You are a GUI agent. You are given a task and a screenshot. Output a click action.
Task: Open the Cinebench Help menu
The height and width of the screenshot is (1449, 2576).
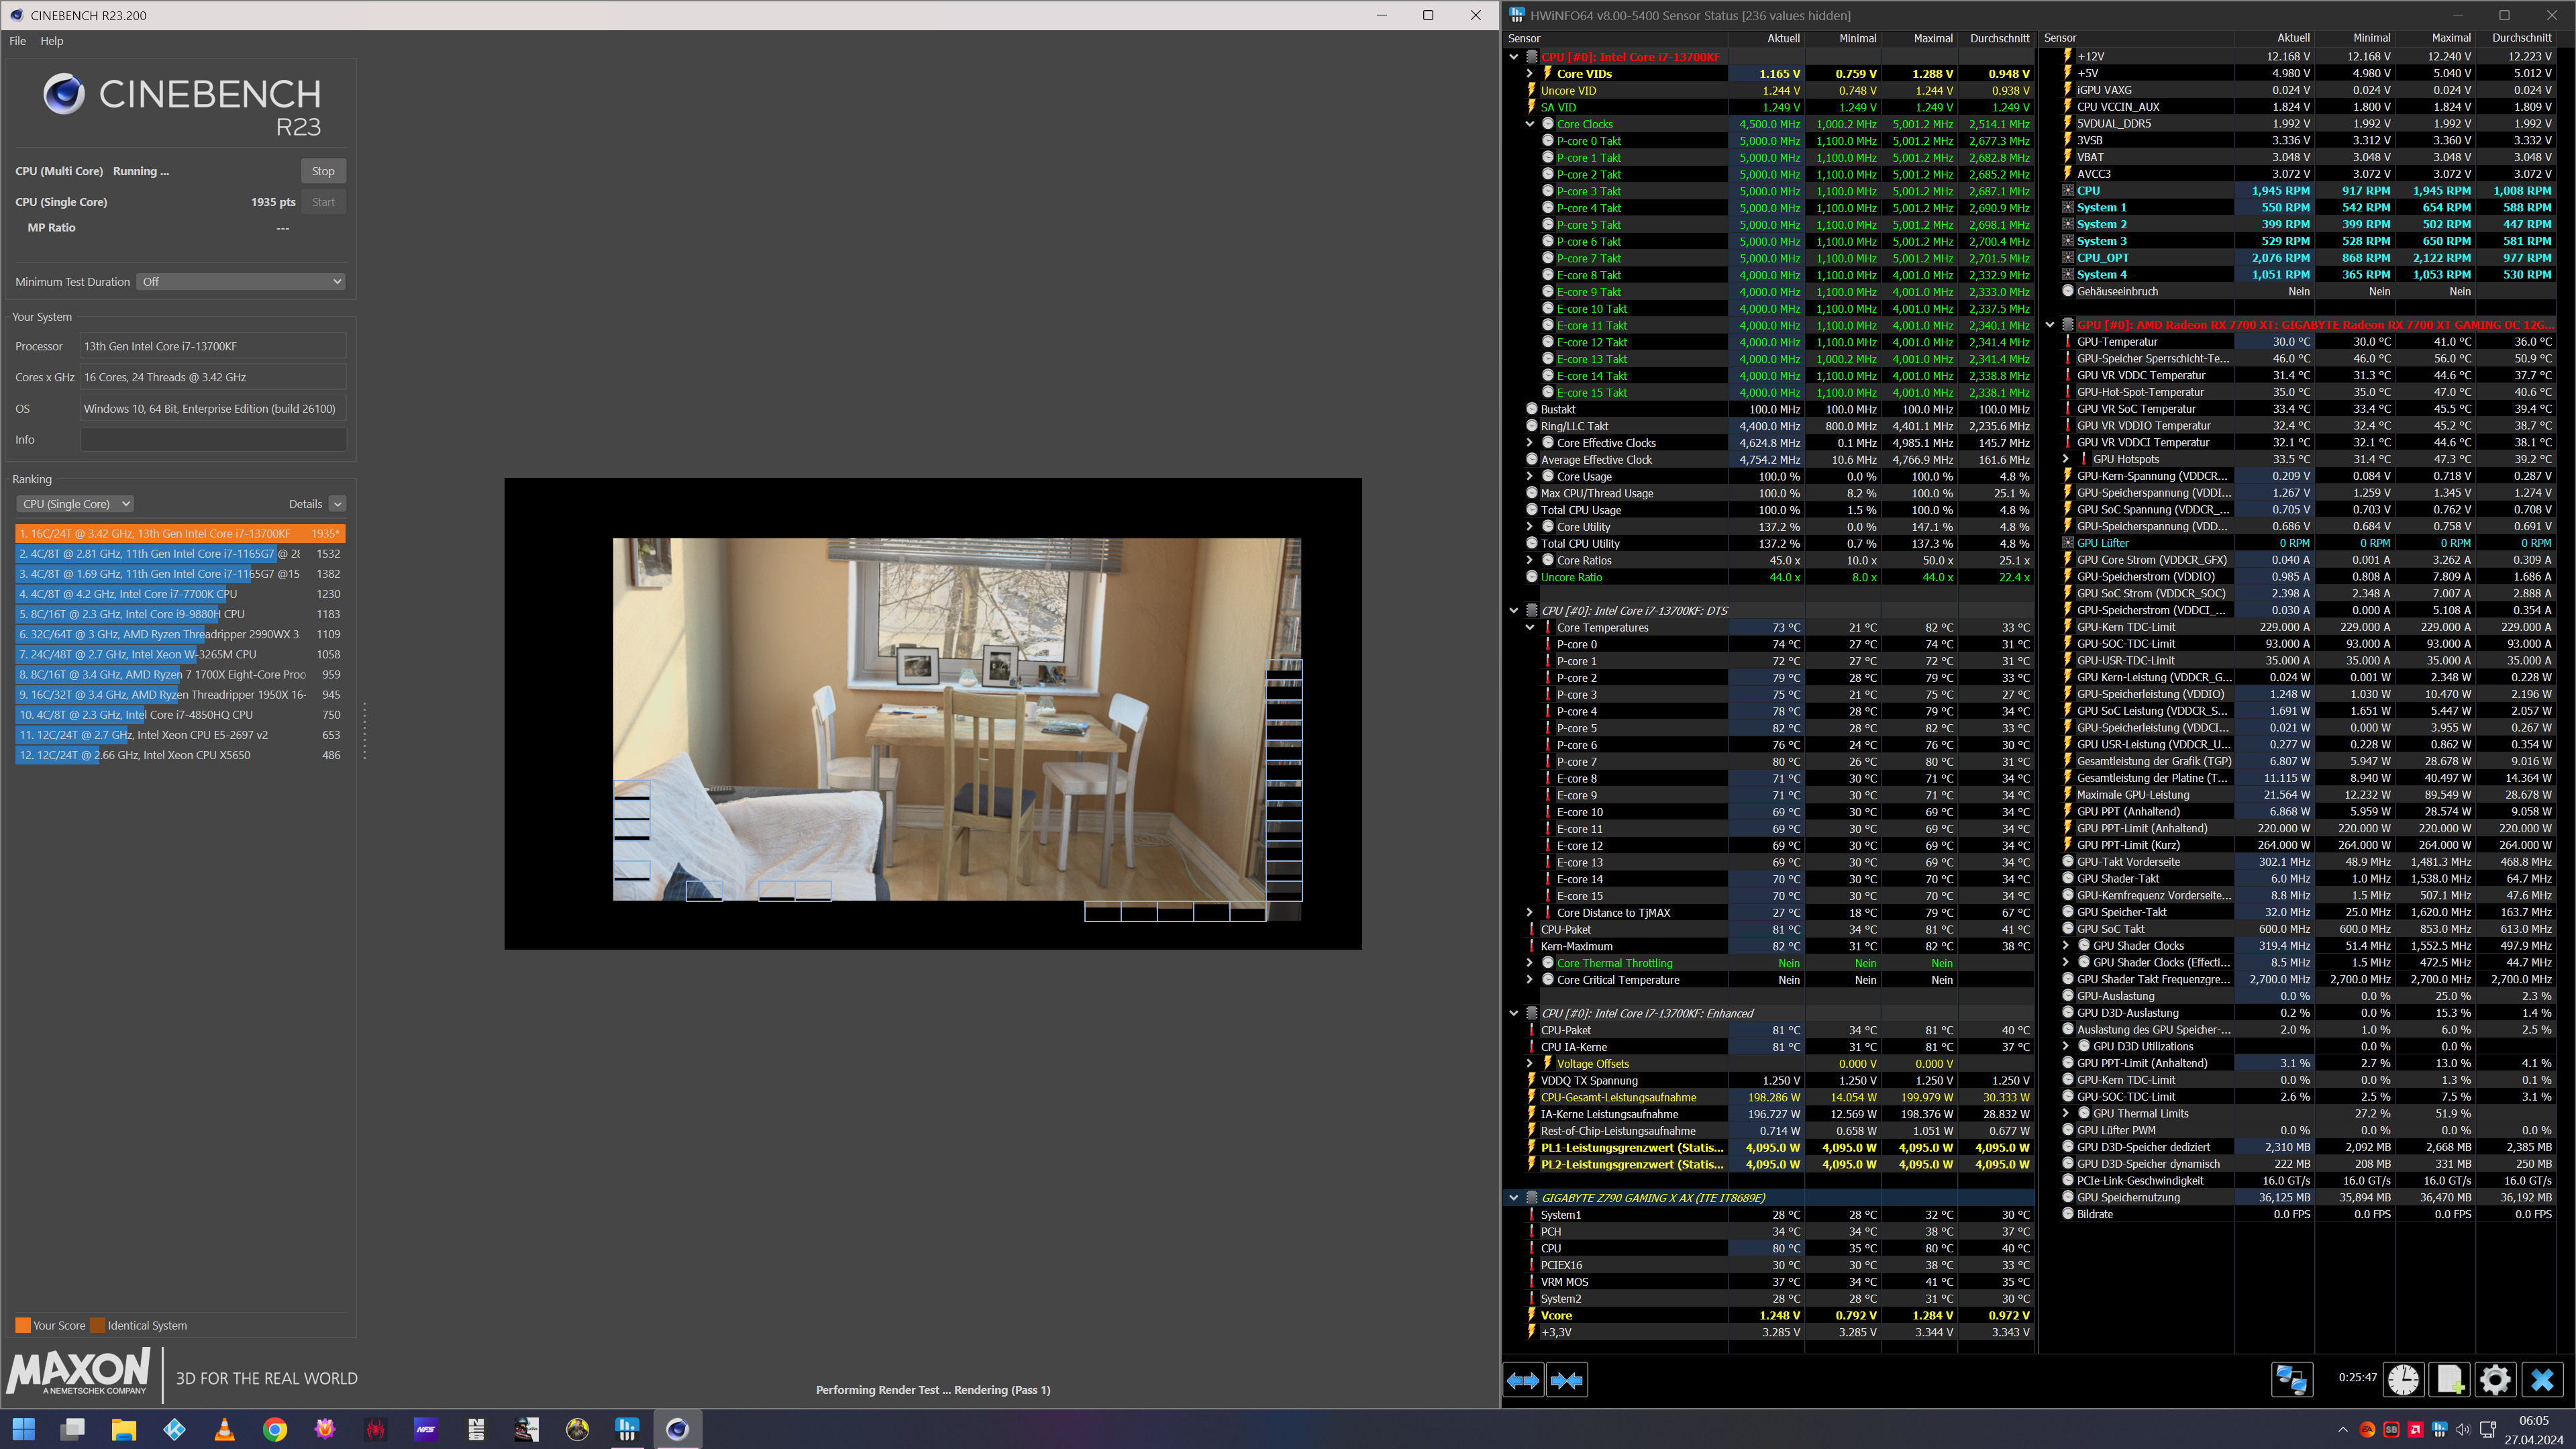[52, 41]
